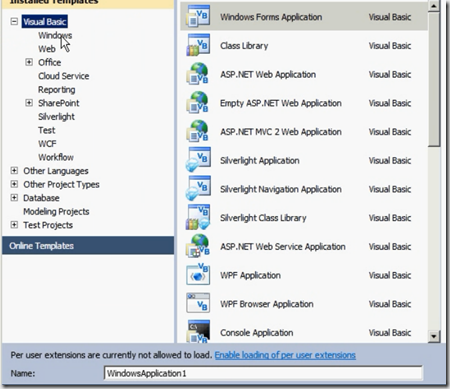
Task: Select the Cloud Service category
Action: [x=64, y=76]
